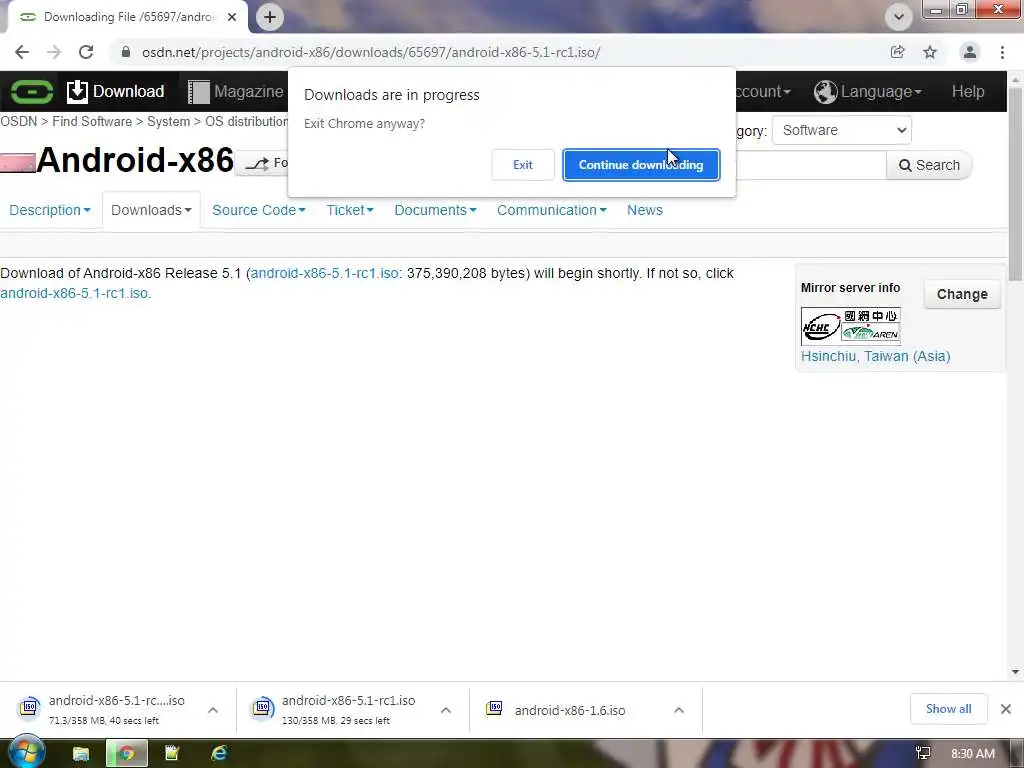The image size is (1024, 768).
Task: Open the Chrome three-dot menu
Action: [x=1002, y=52]
